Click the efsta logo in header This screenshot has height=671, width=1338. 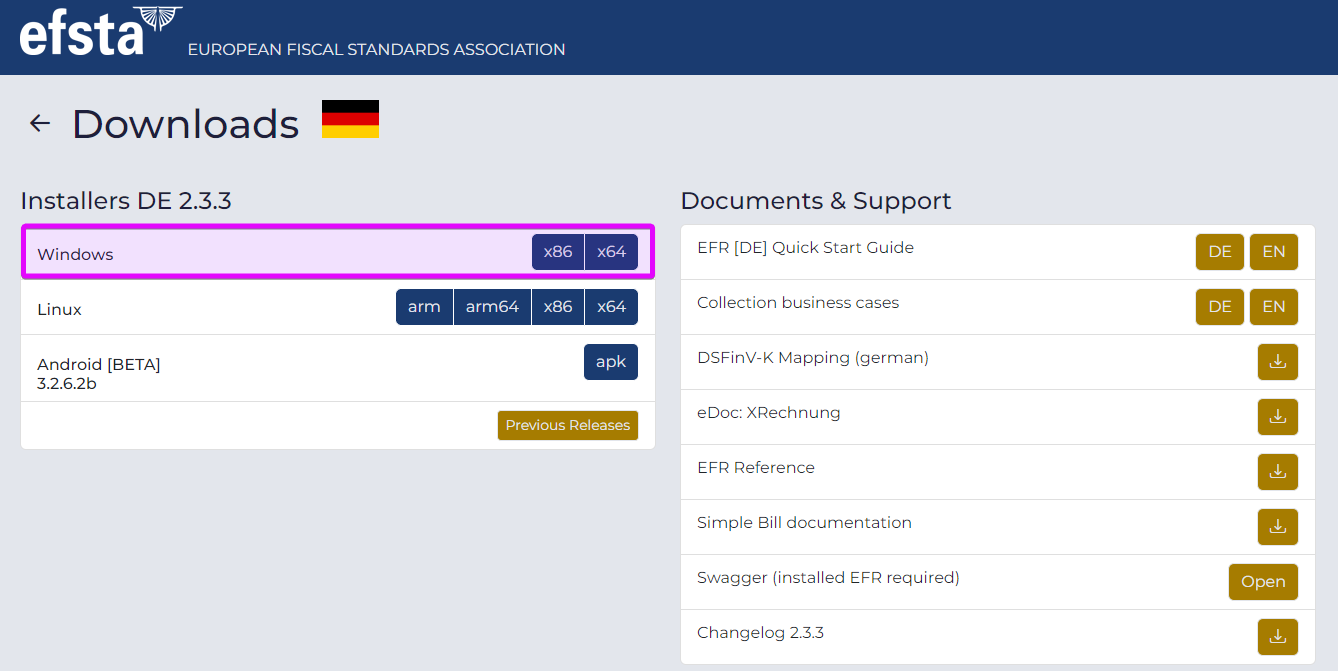click(x=100, y=31)
